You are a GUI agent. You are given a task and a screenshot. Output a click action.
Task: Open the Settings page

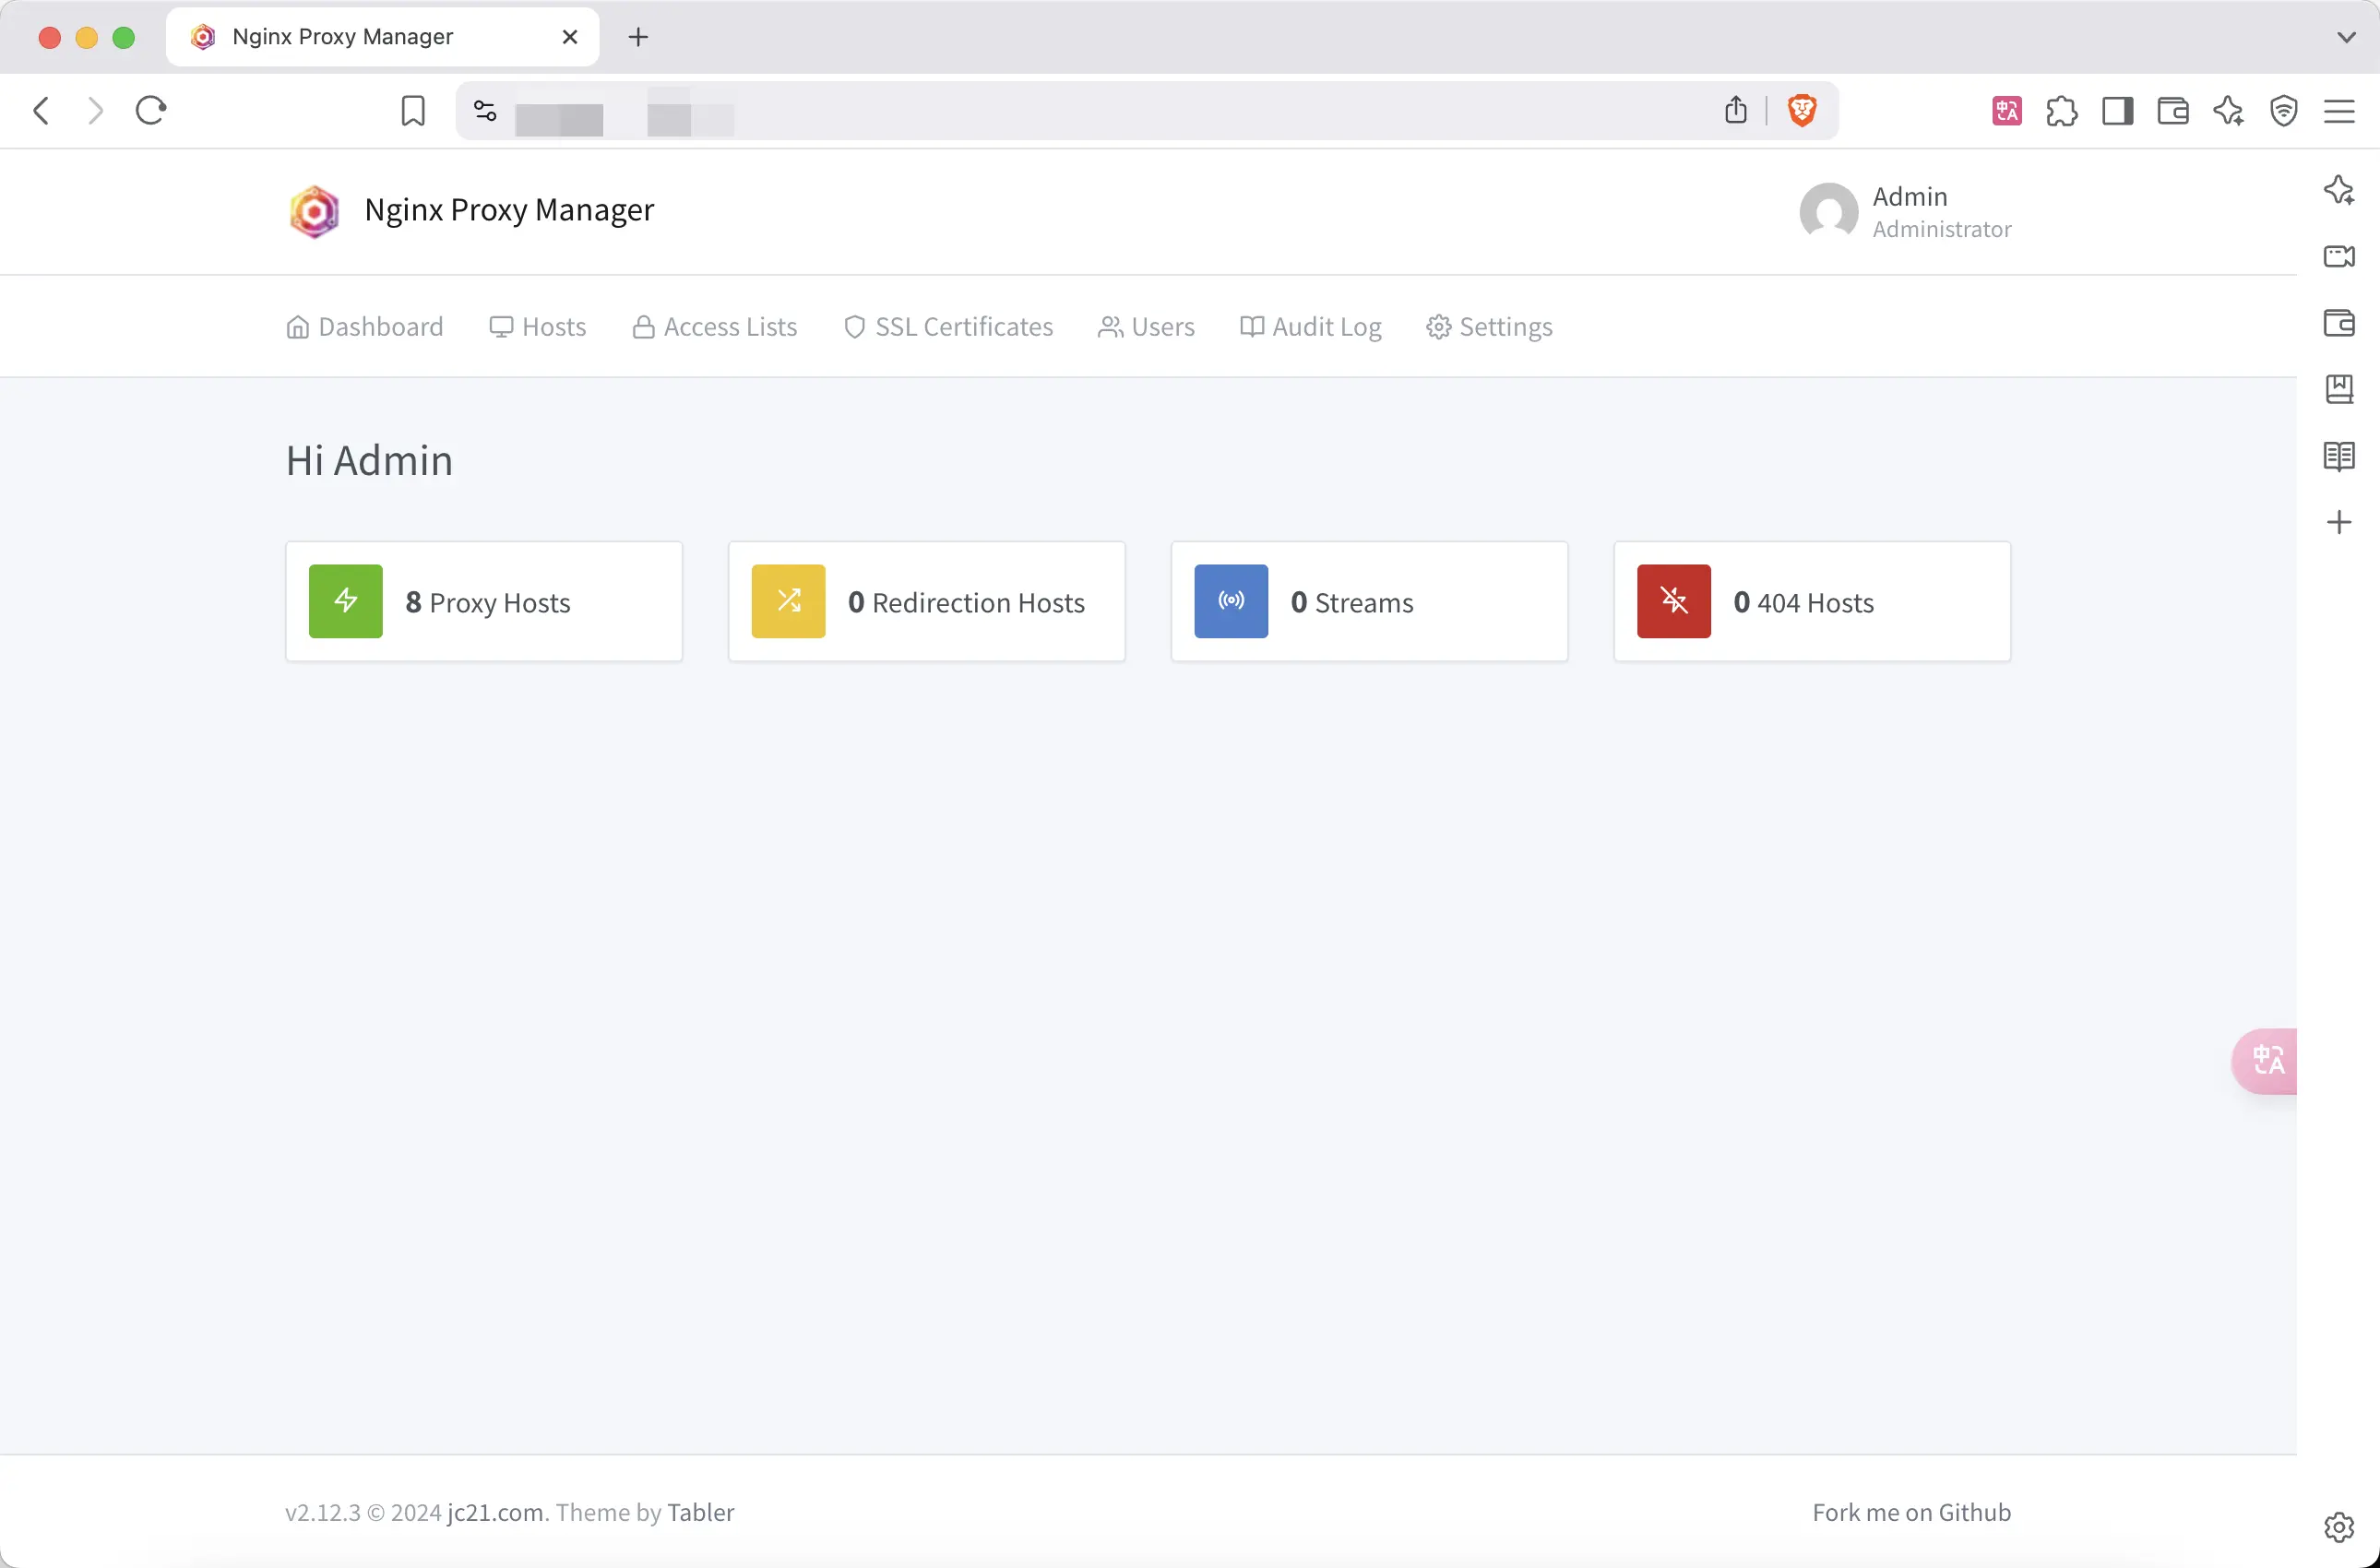click(1490, 327)
